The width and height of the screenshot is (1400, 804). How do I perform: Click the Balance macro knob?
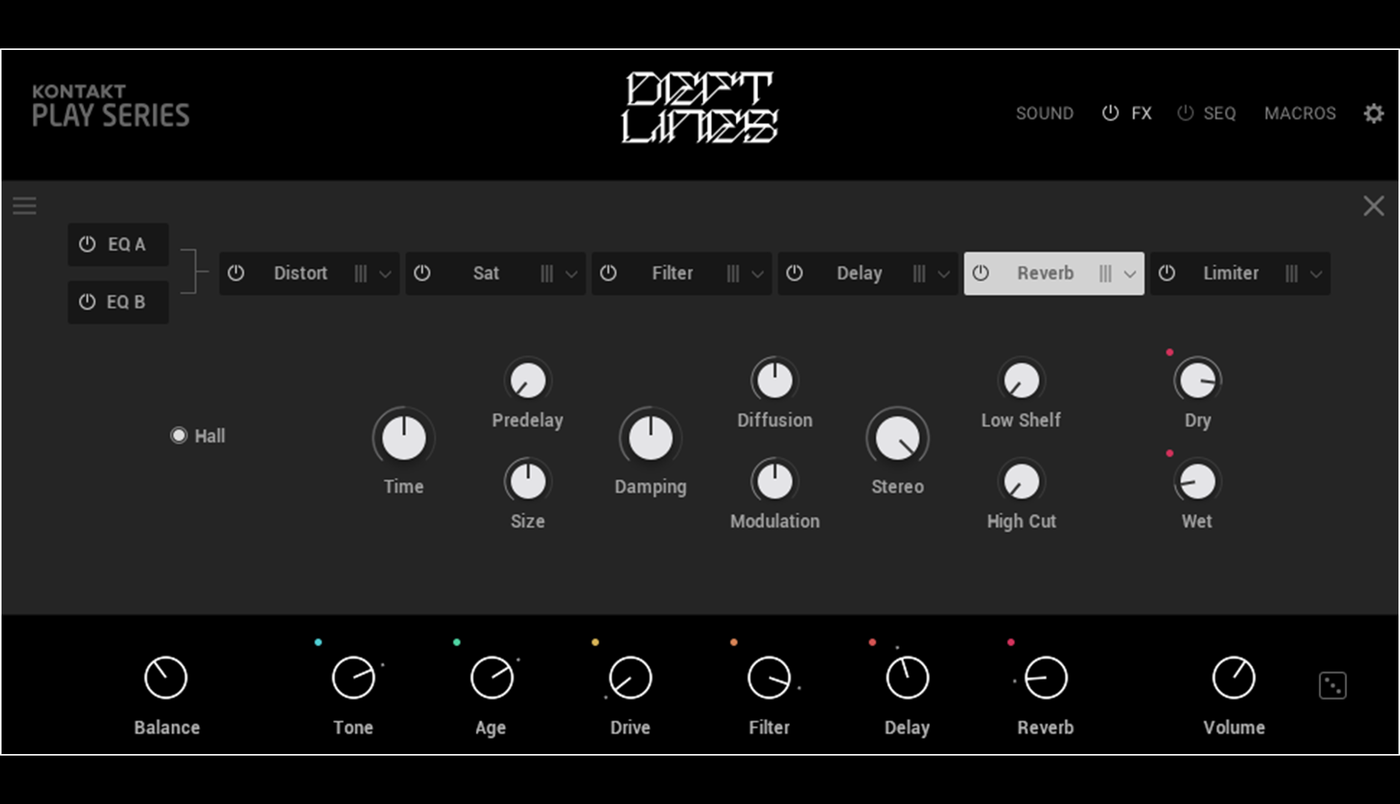(166, 678)
